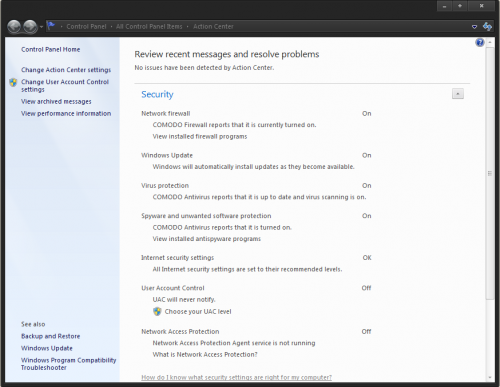This screenshot has height=387, width=500.
Task: Click the vertical scrollbar thumb
Action: click(490, 173)
